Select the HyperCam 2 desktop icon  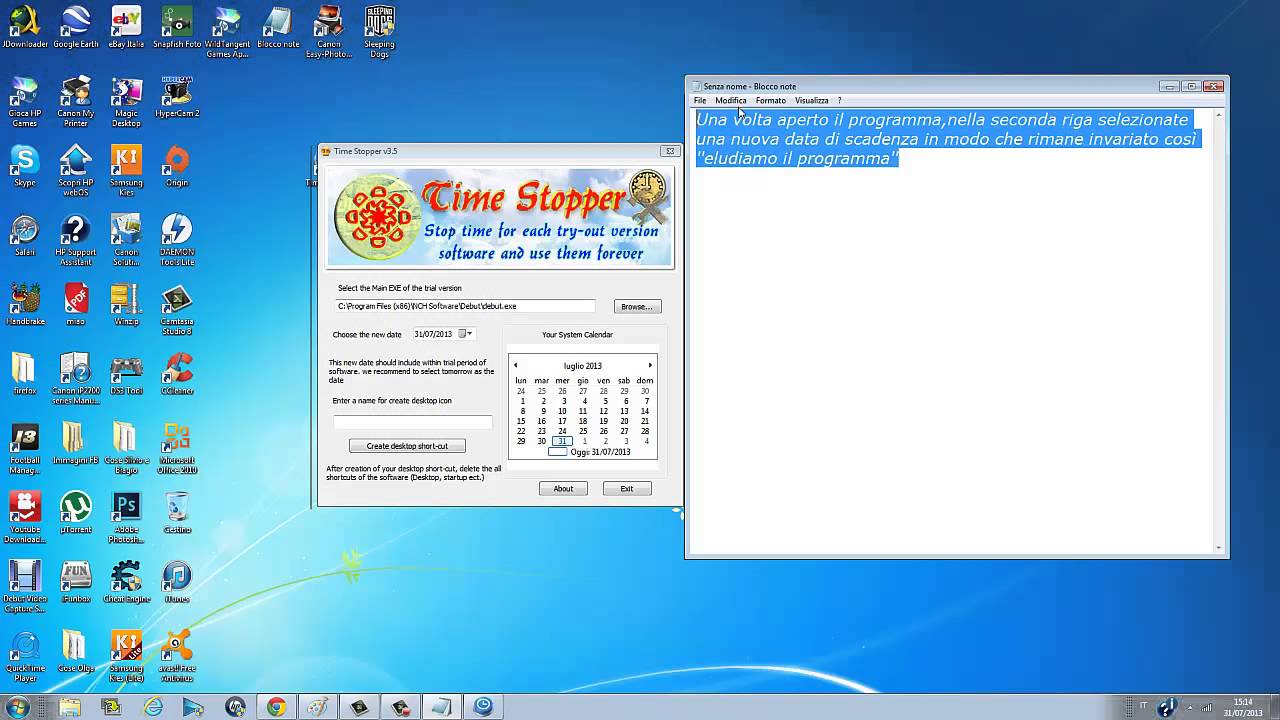177,97
